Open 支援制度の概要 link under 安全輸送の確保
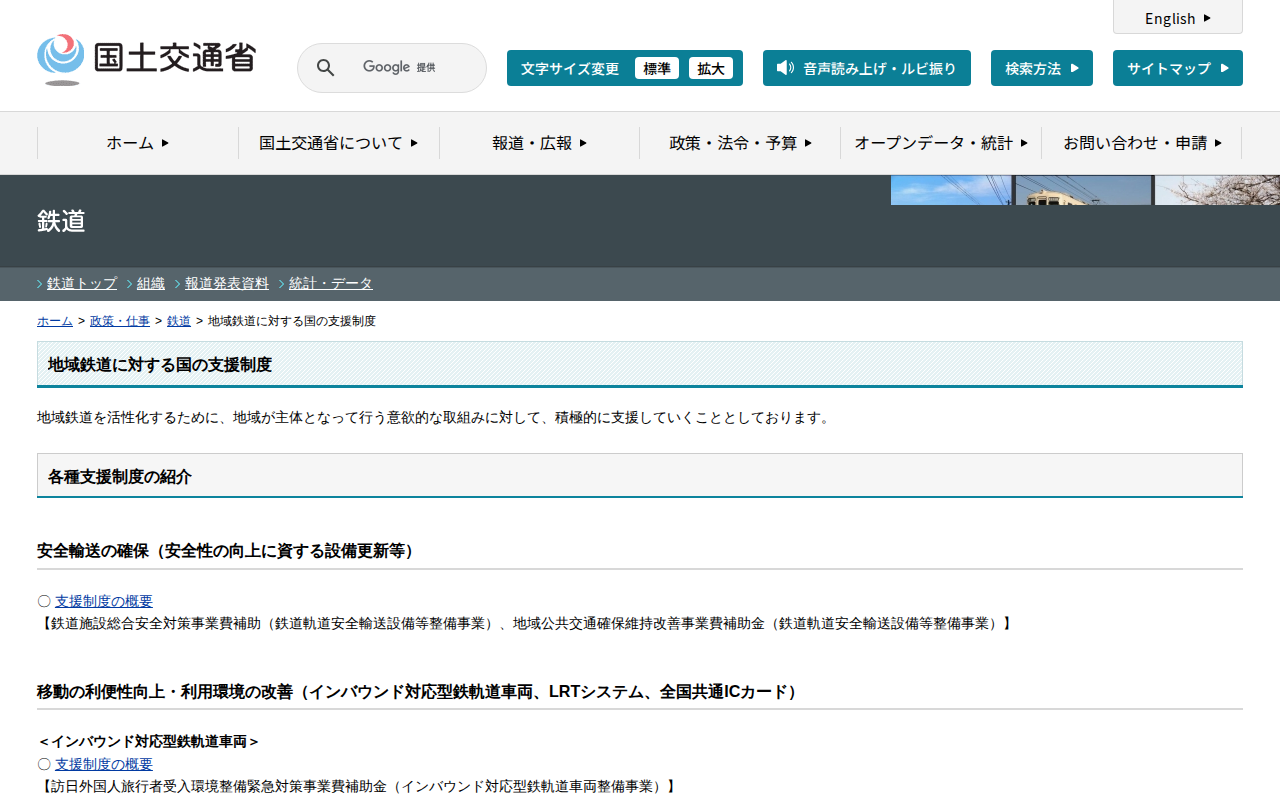This screenshot has width=1280, height=800. 104,601
